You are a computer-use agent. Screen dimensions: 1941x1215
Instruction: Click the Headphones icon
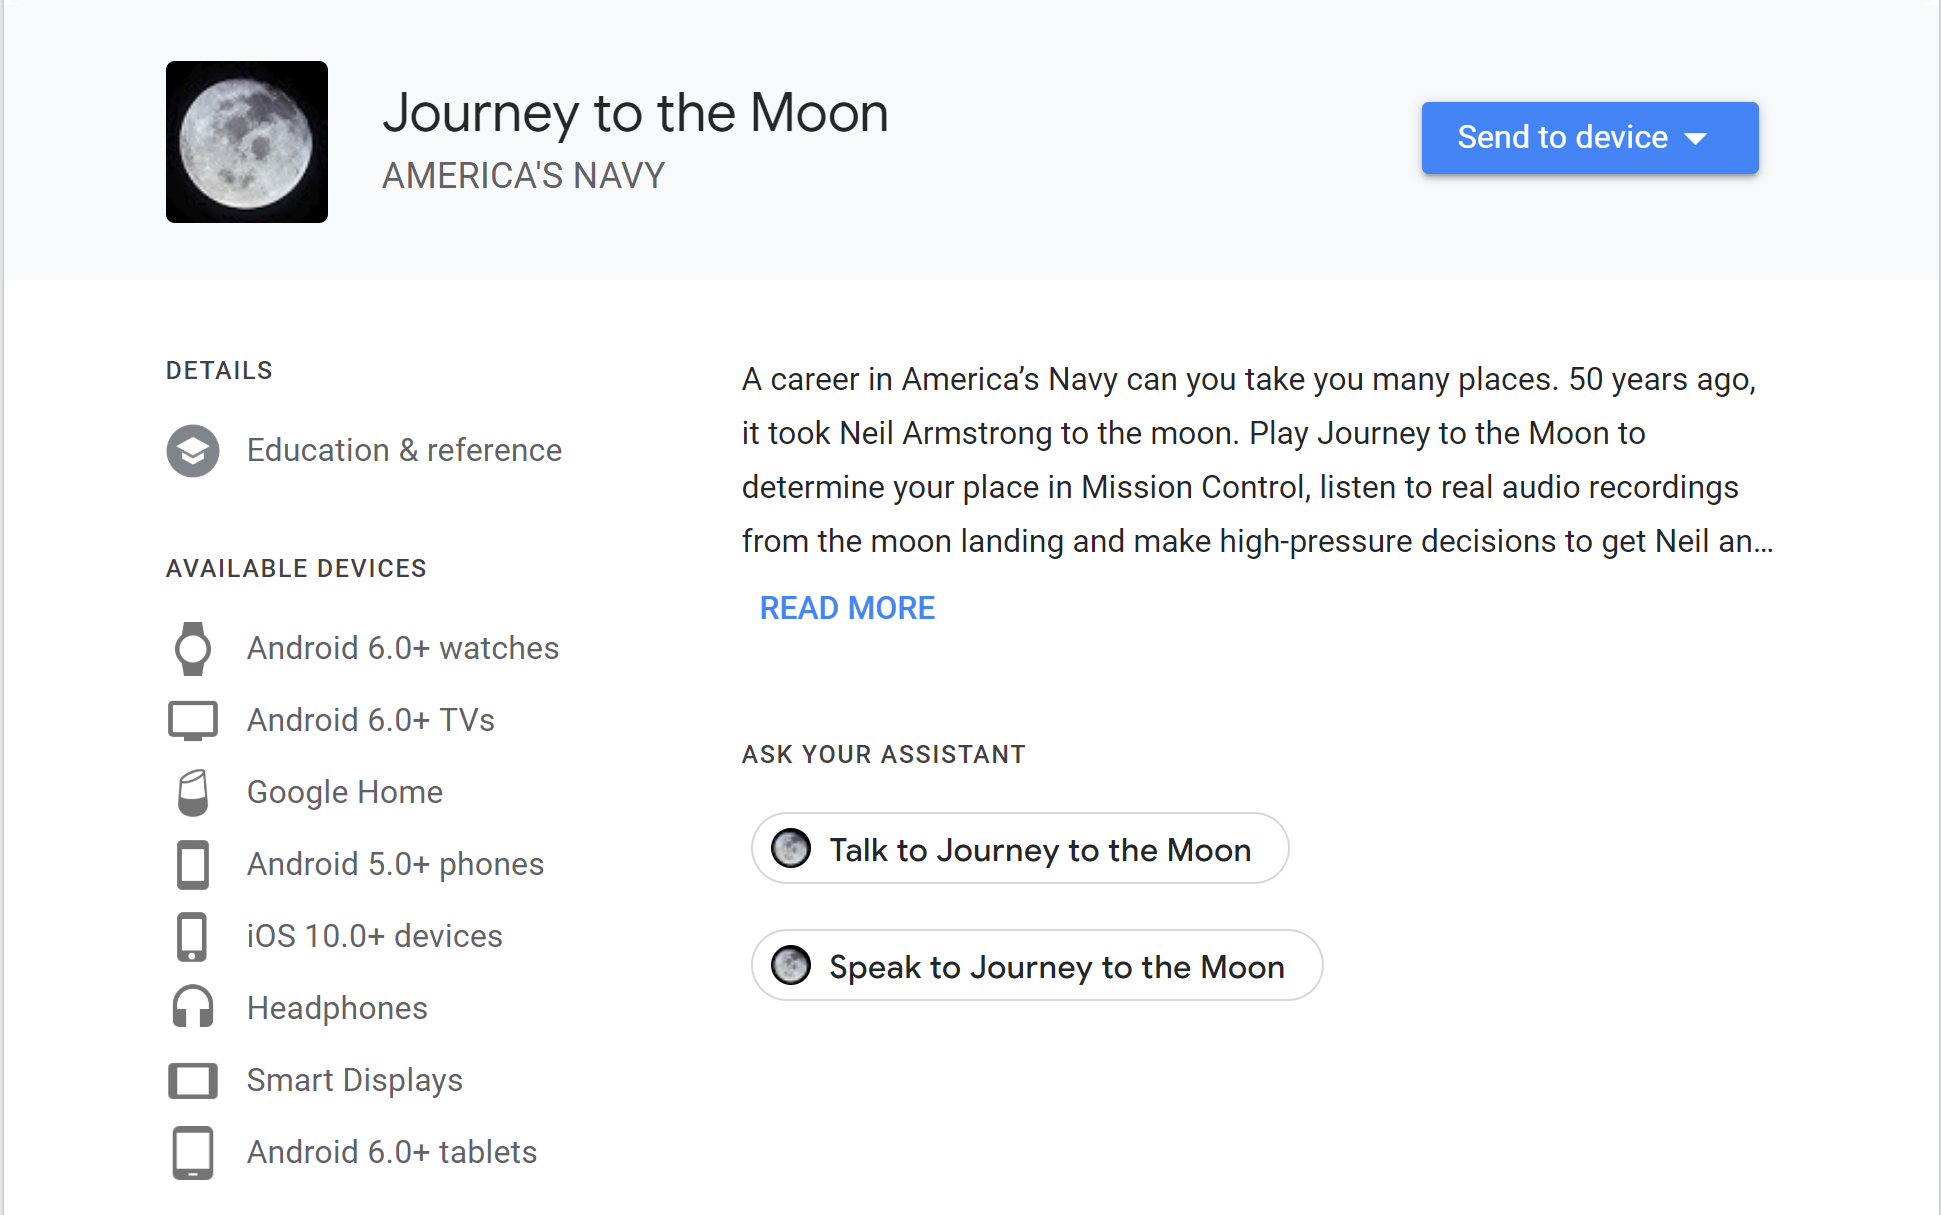click(x=193, y=1008)
